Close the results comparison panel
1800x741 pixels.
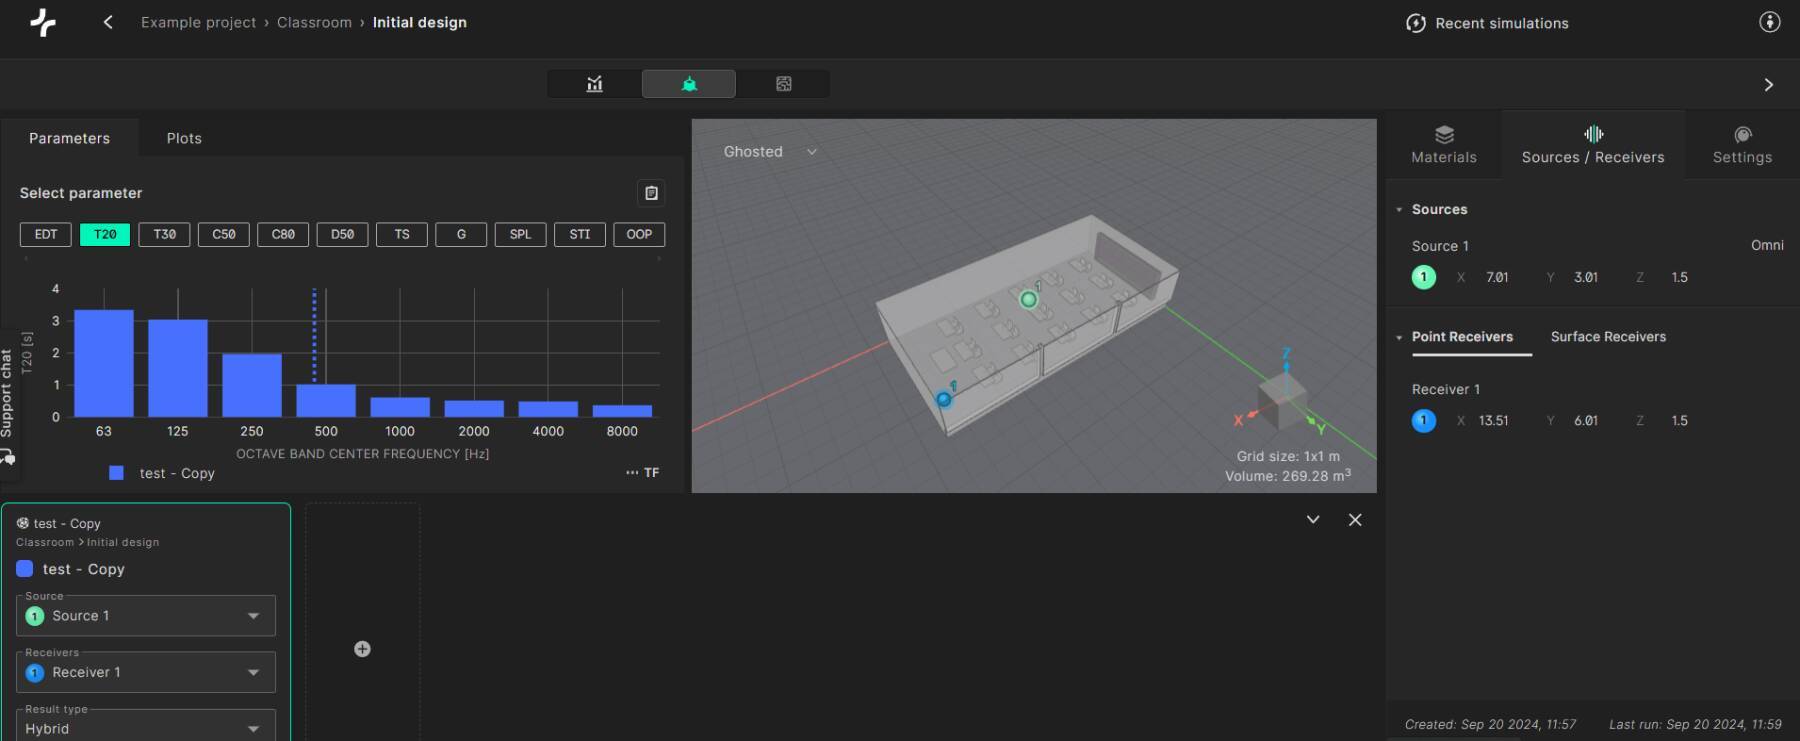[1355, 520]
